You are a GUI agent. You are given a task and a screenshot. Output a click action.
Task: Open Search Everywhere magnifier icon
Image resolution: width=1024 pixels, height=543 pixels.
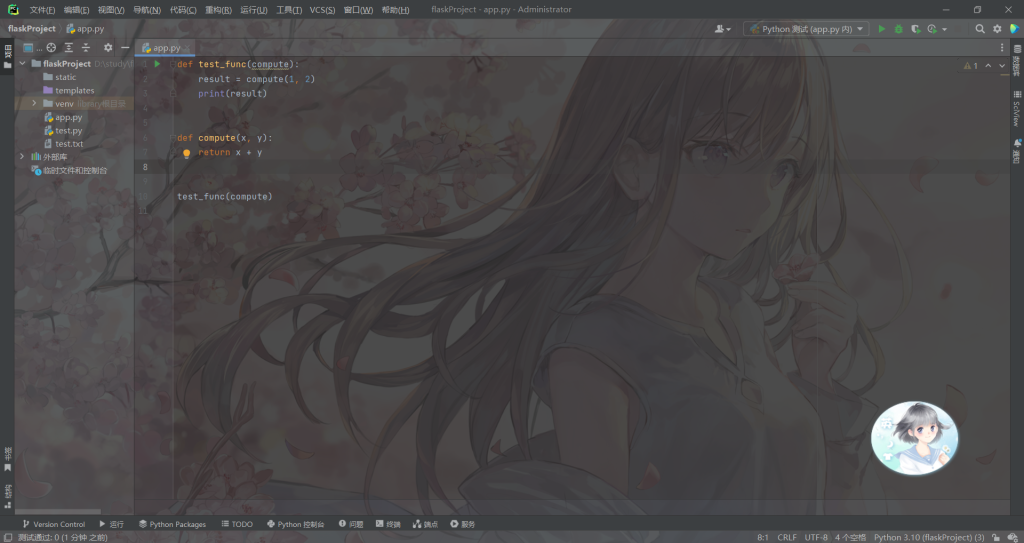coord(980,29)
